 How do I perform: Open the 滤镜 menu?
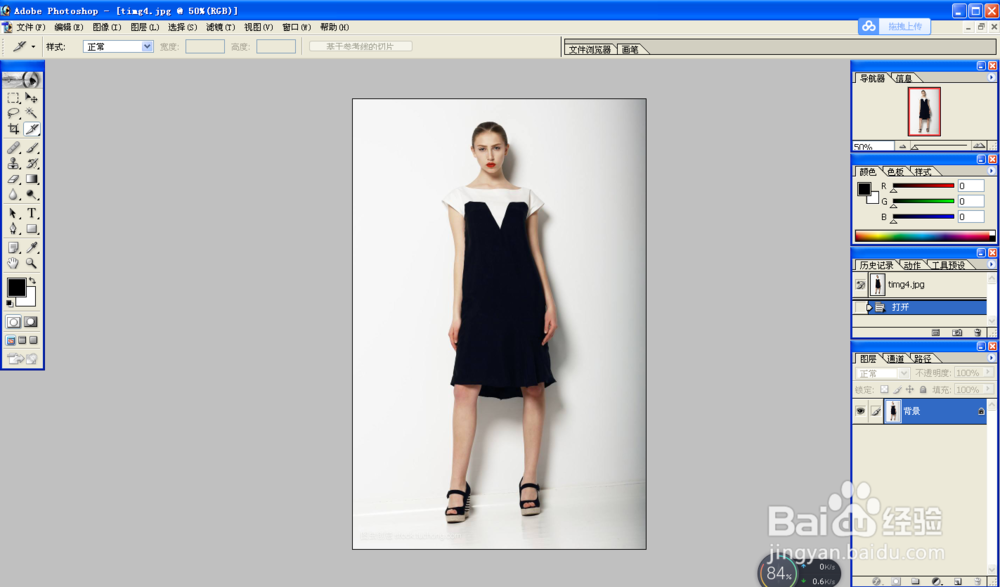tap(221, 27)
